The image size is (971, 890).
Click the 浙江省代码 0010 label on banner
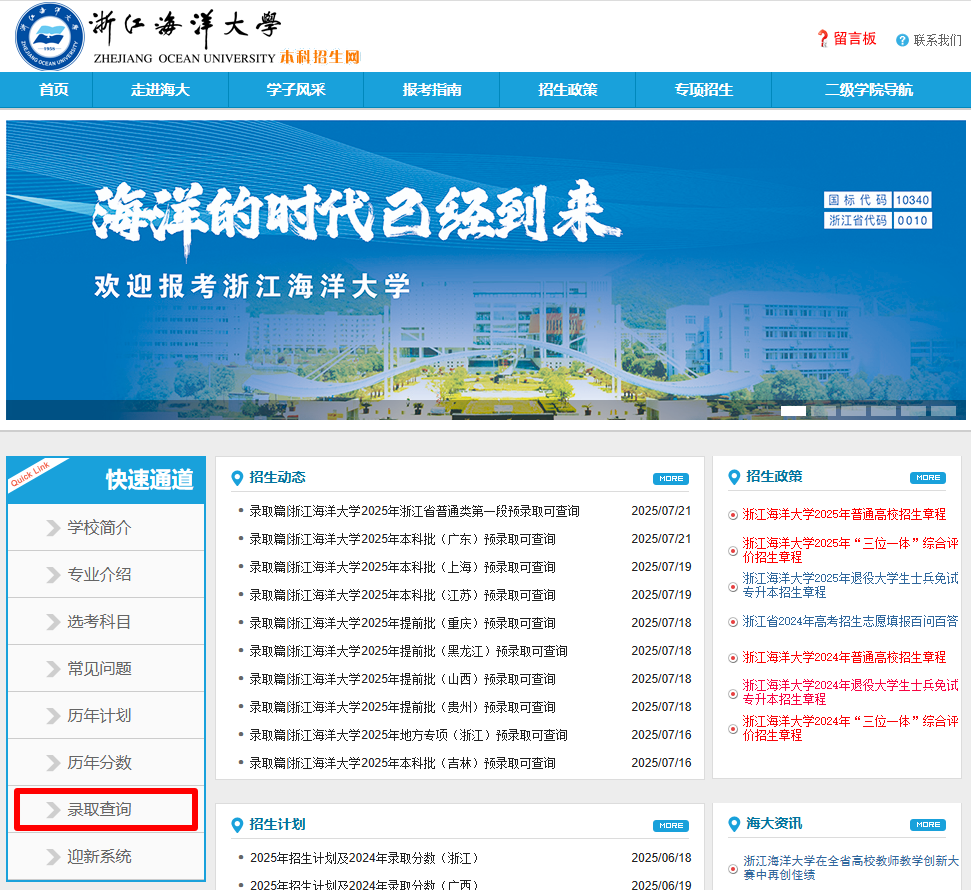pyautogui.click(x=877, y=220)
